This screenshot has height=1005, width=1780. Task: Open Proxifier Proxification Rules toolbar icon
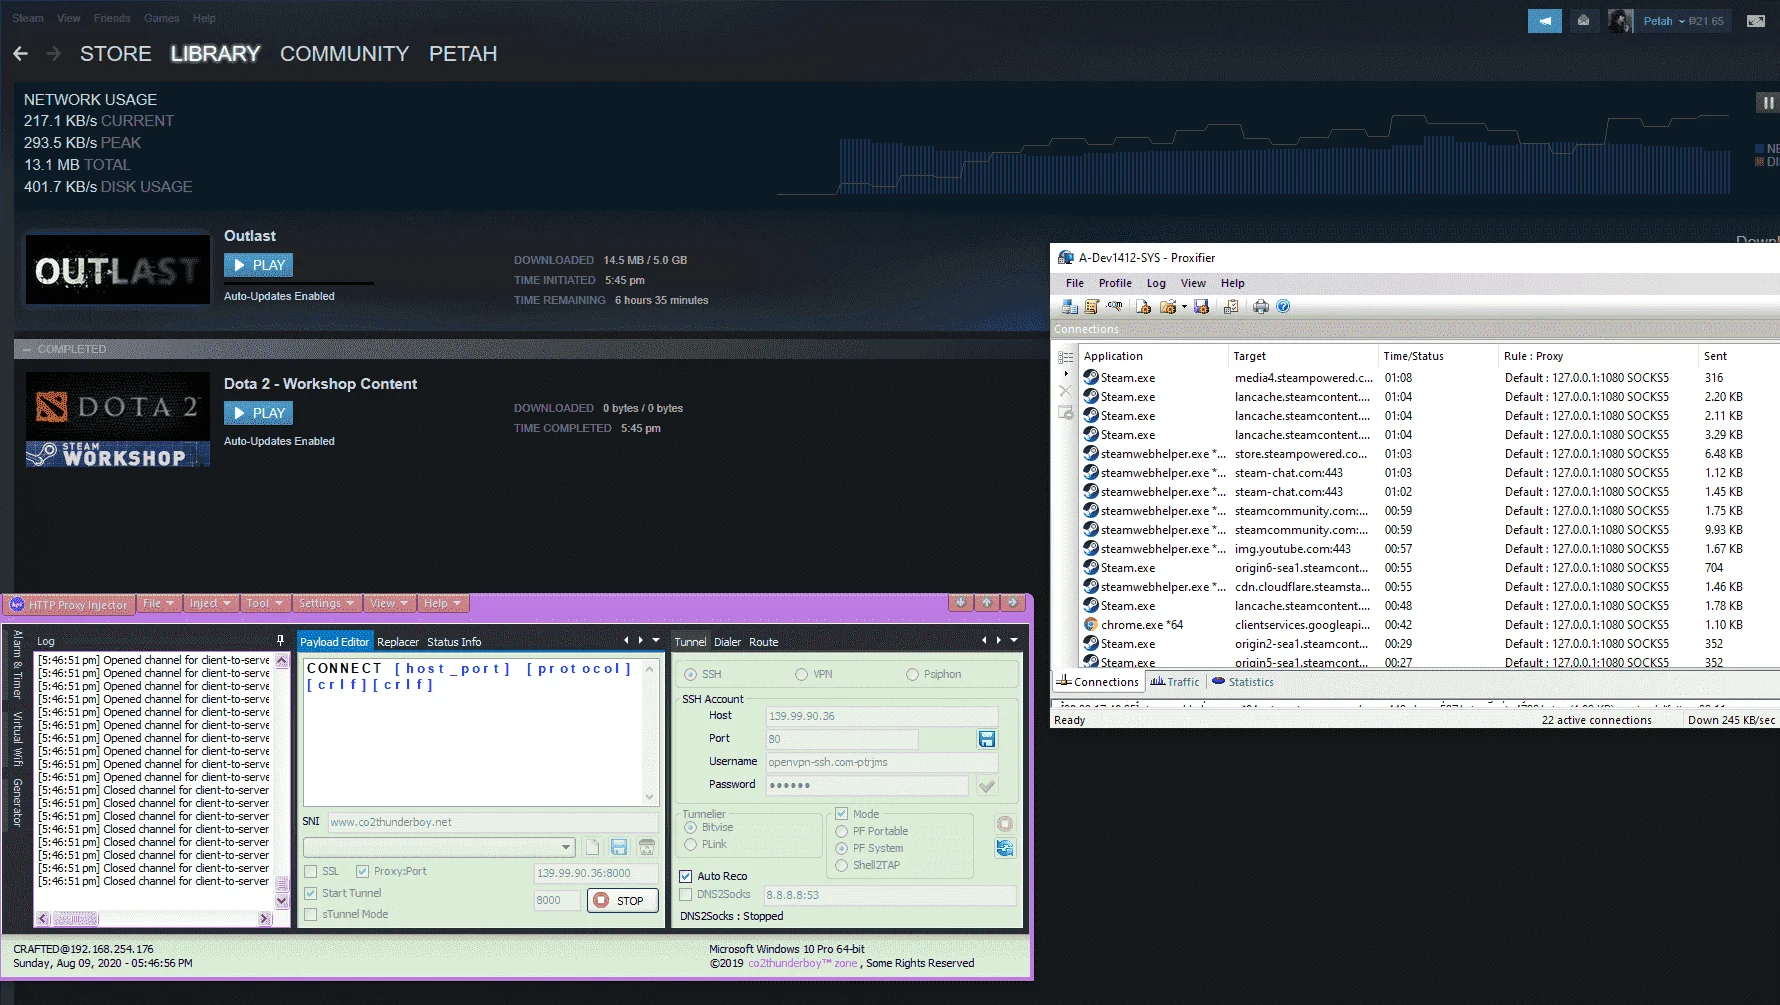click(x=1092, y=307)
